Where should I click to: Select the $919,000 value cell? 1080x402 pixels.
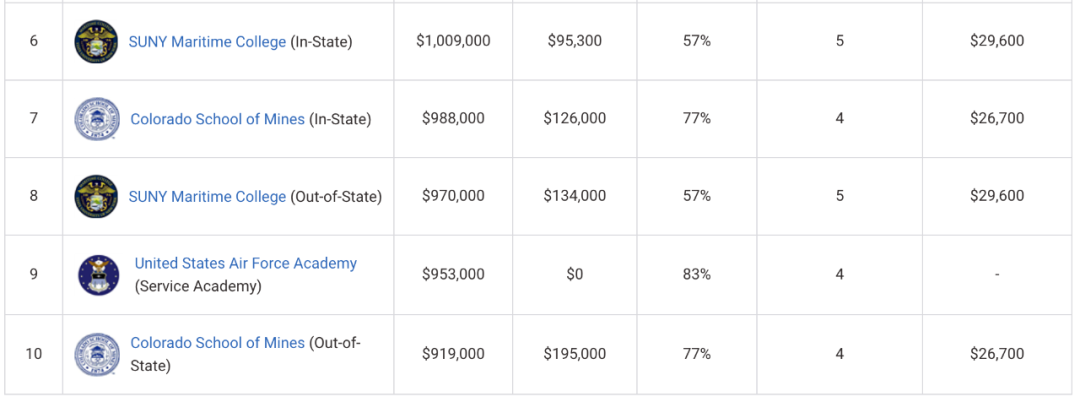453,354
